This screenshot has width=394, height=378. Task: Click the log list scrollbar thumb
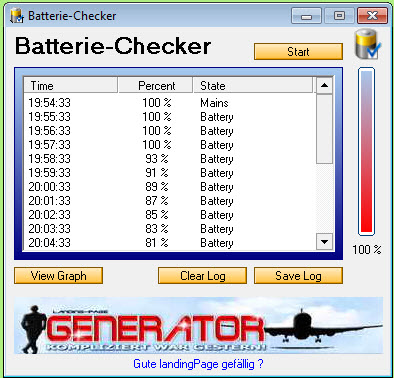(324, 129)
